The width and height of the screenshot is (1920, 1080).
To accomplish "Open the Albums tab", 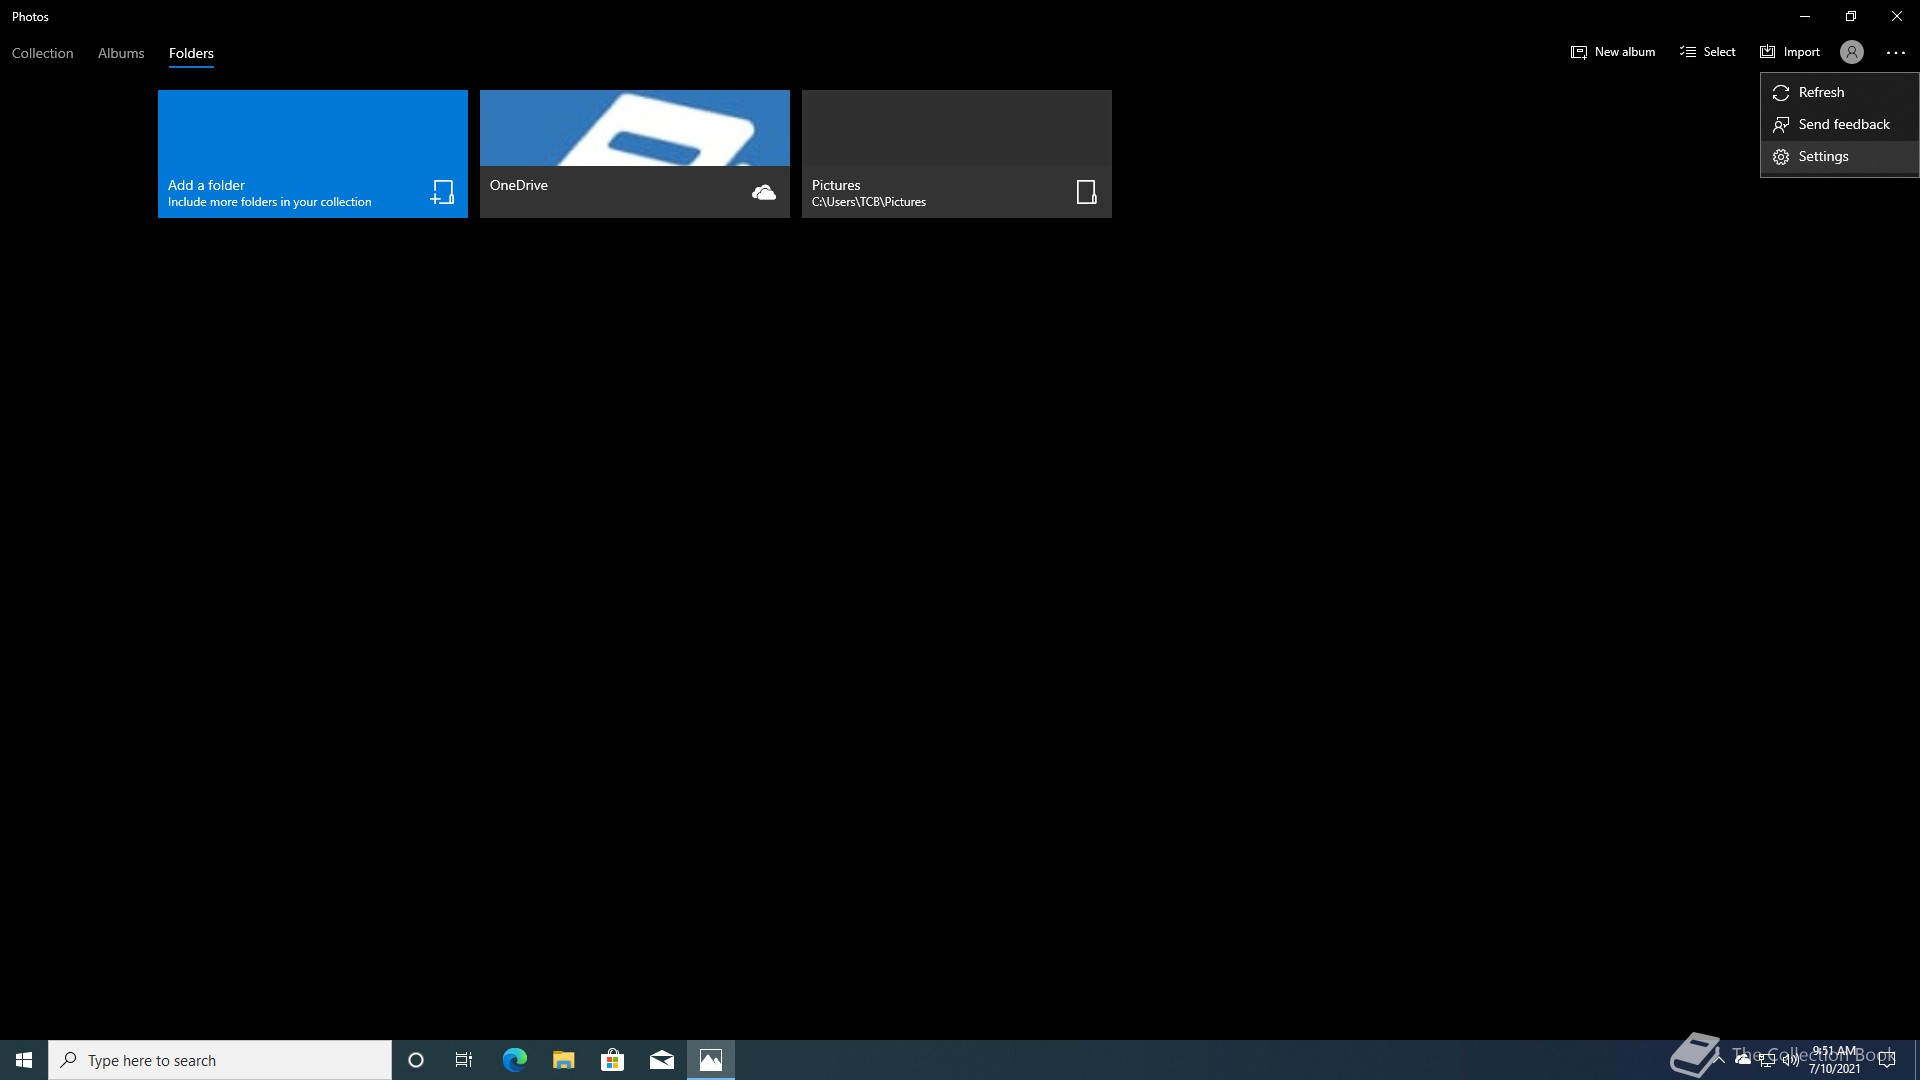I will click(x=121, y=53).
